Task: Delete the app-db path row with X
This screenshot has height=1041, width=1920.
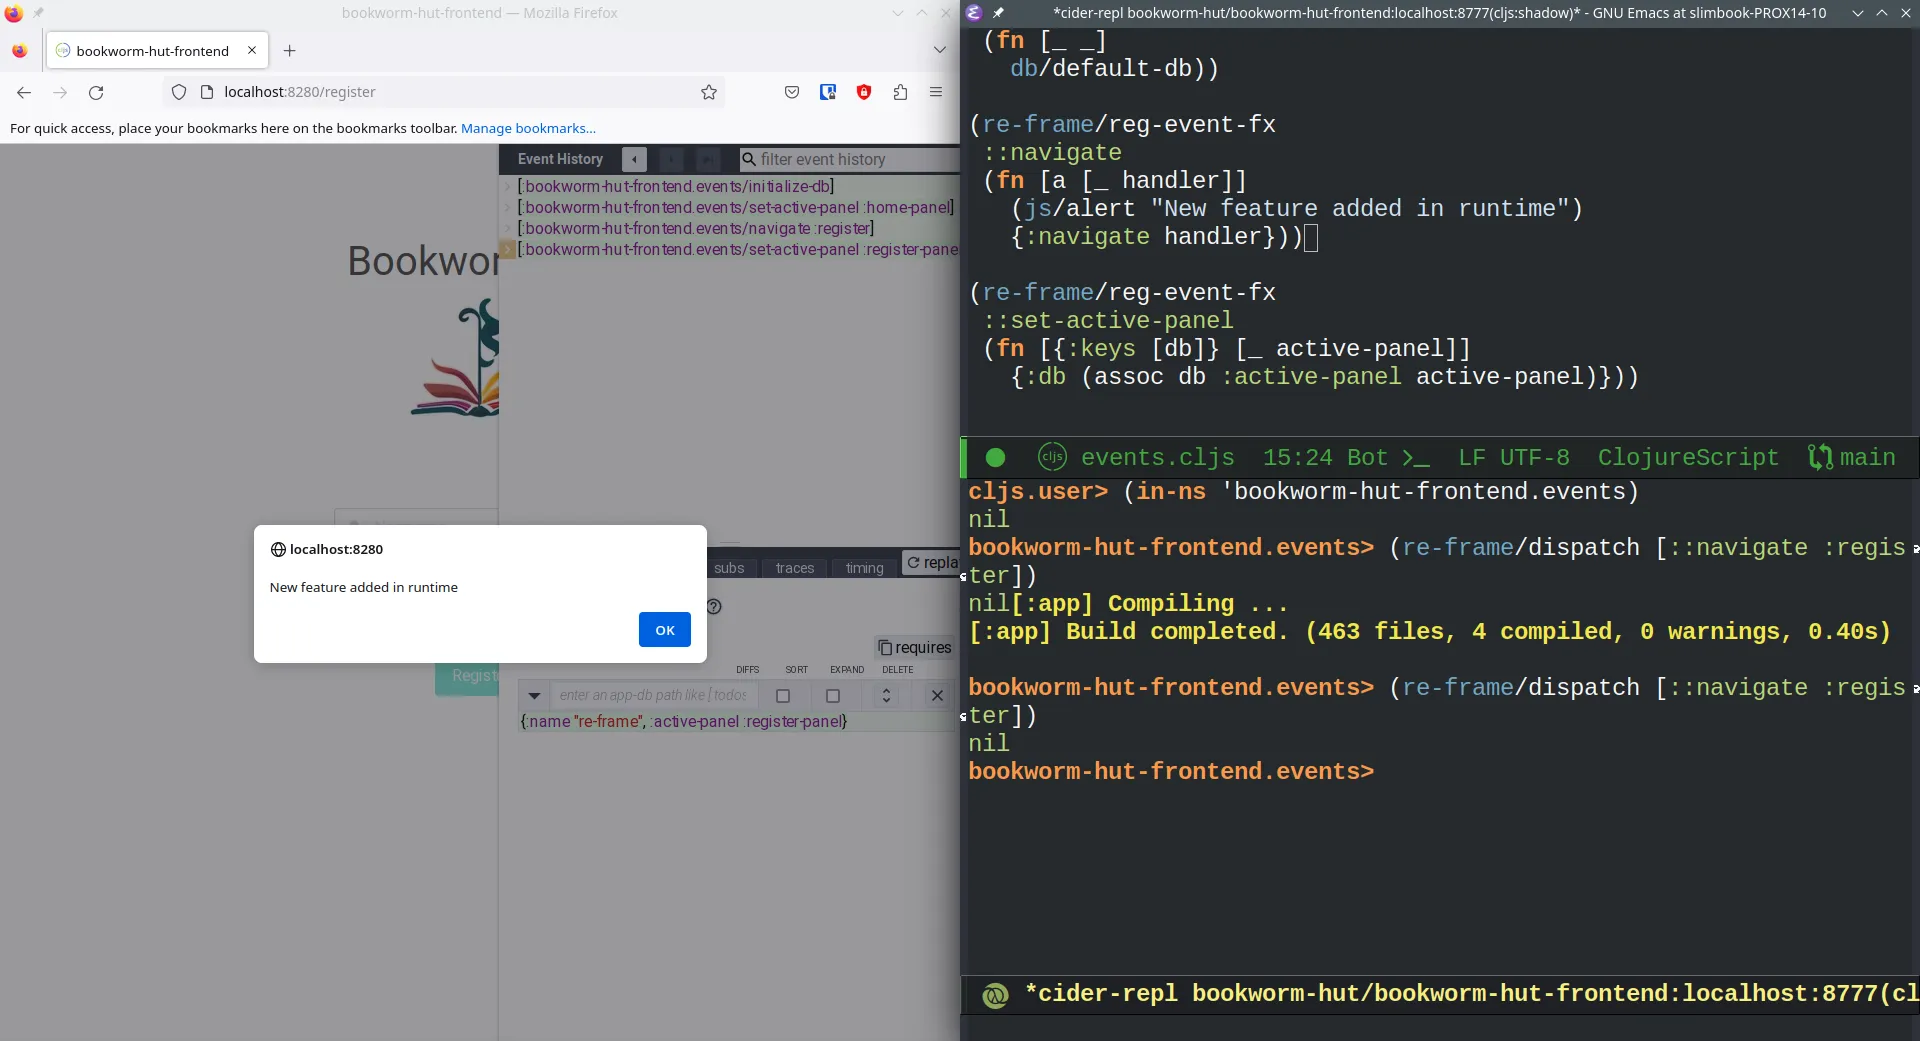Action: click(937, 696)
